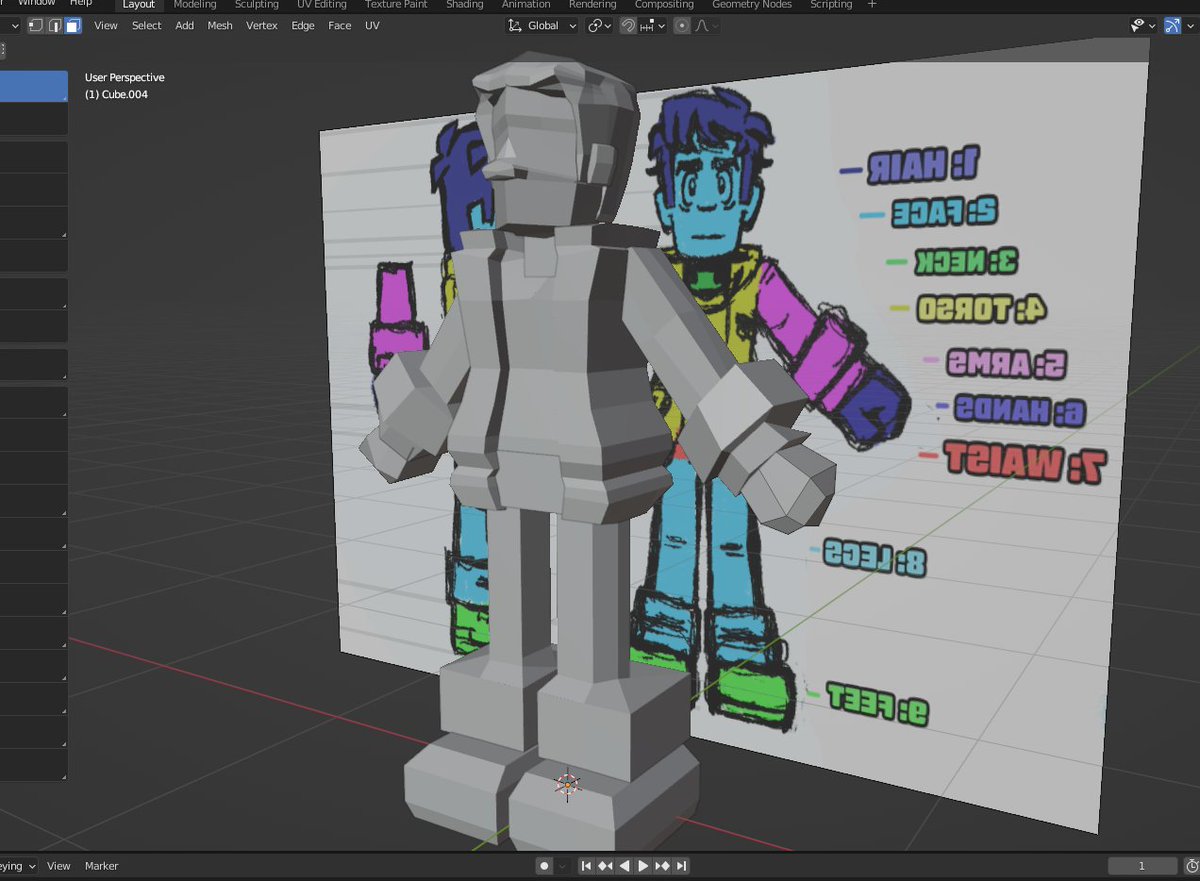
Task: Open viewport object visibility eye dropdown
Action: pos(1142,26)
